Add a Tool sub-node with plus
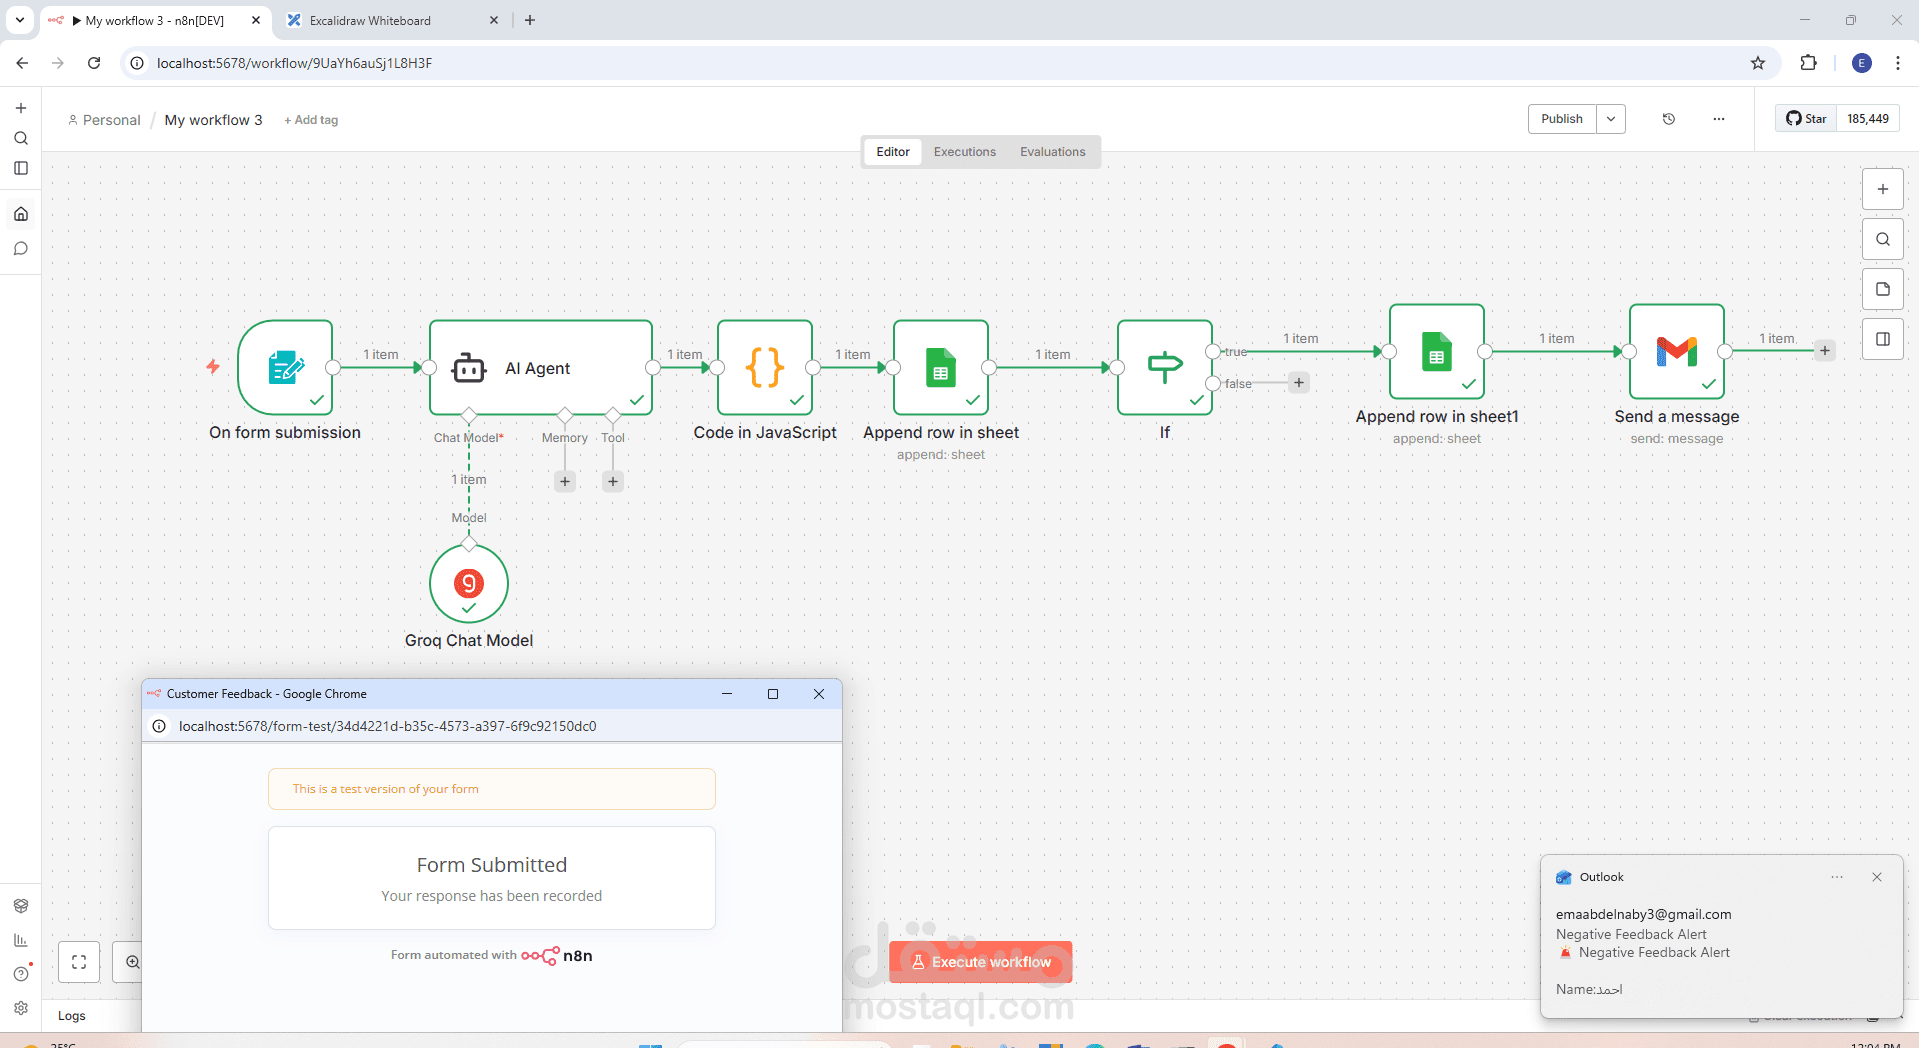Image resolution: width=1919 pixels, height=1048 pixels. pyautogui.click(x=613, y=481)
